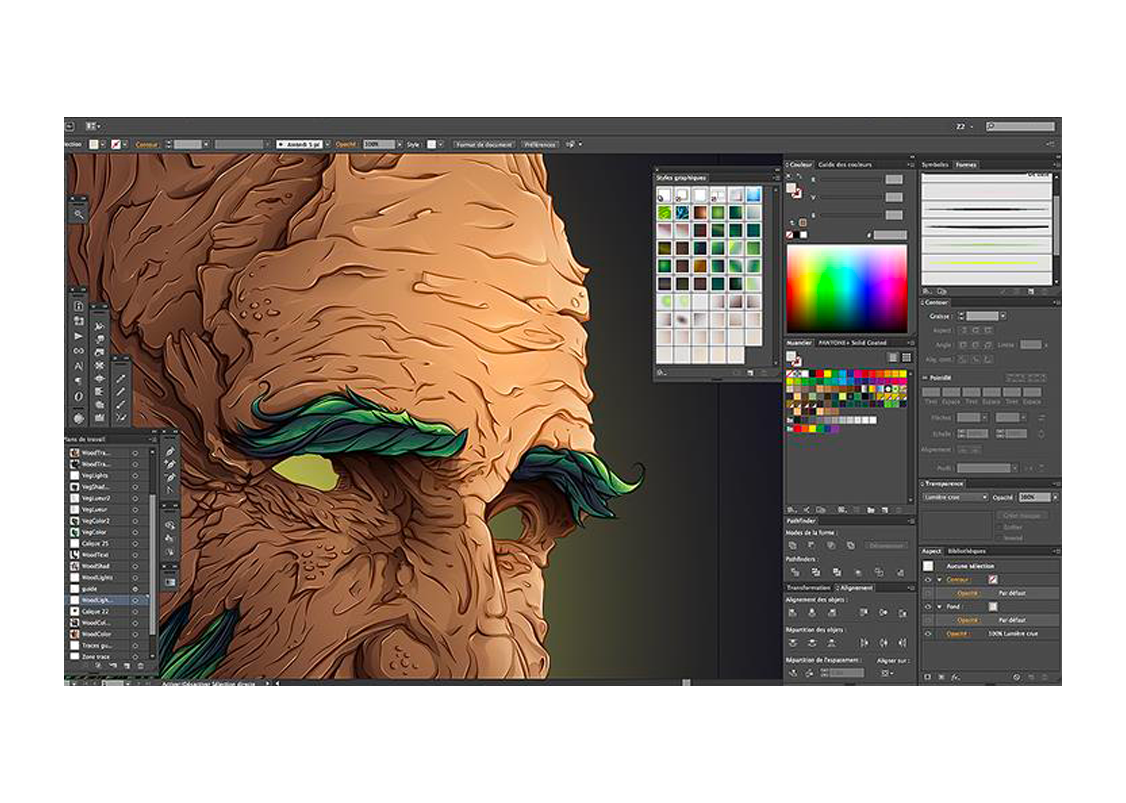Switch to PANTONE+ Solid Coated tab
Screen dimensions: 1126x803
(852, 343)
